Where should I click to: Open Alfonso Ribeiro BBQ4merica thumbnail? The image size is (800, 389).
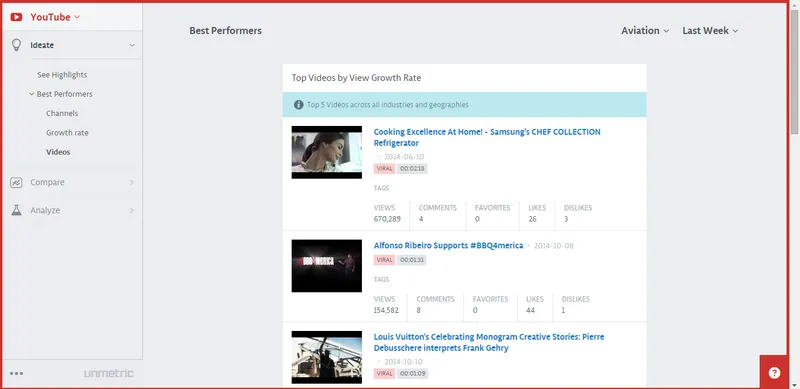pos(327,265)
